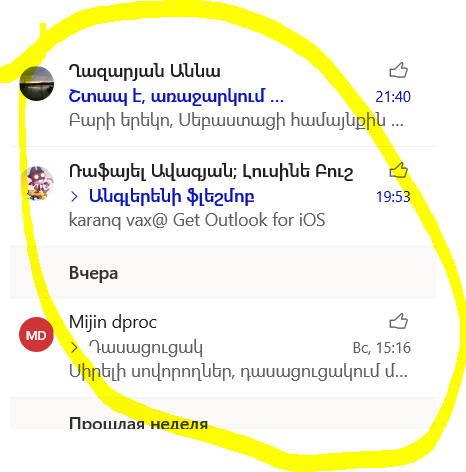Like the email from Ղազարյան Աննա

click(399, 70)
